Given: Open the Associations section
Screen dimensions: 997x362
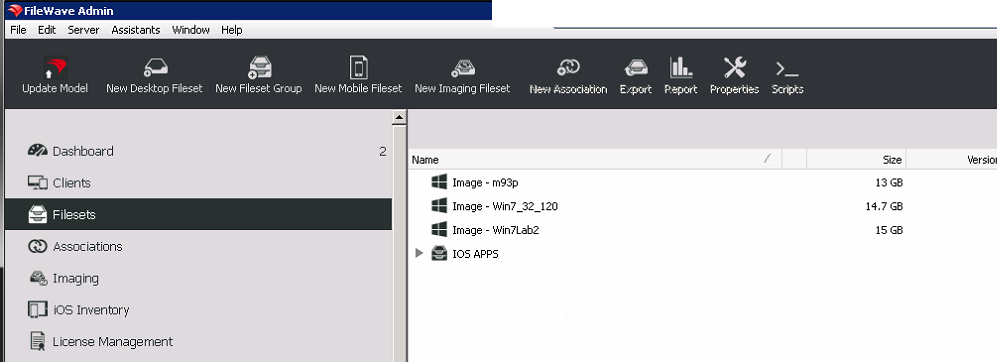Looking at the screenshot, I should click(198, 246).
